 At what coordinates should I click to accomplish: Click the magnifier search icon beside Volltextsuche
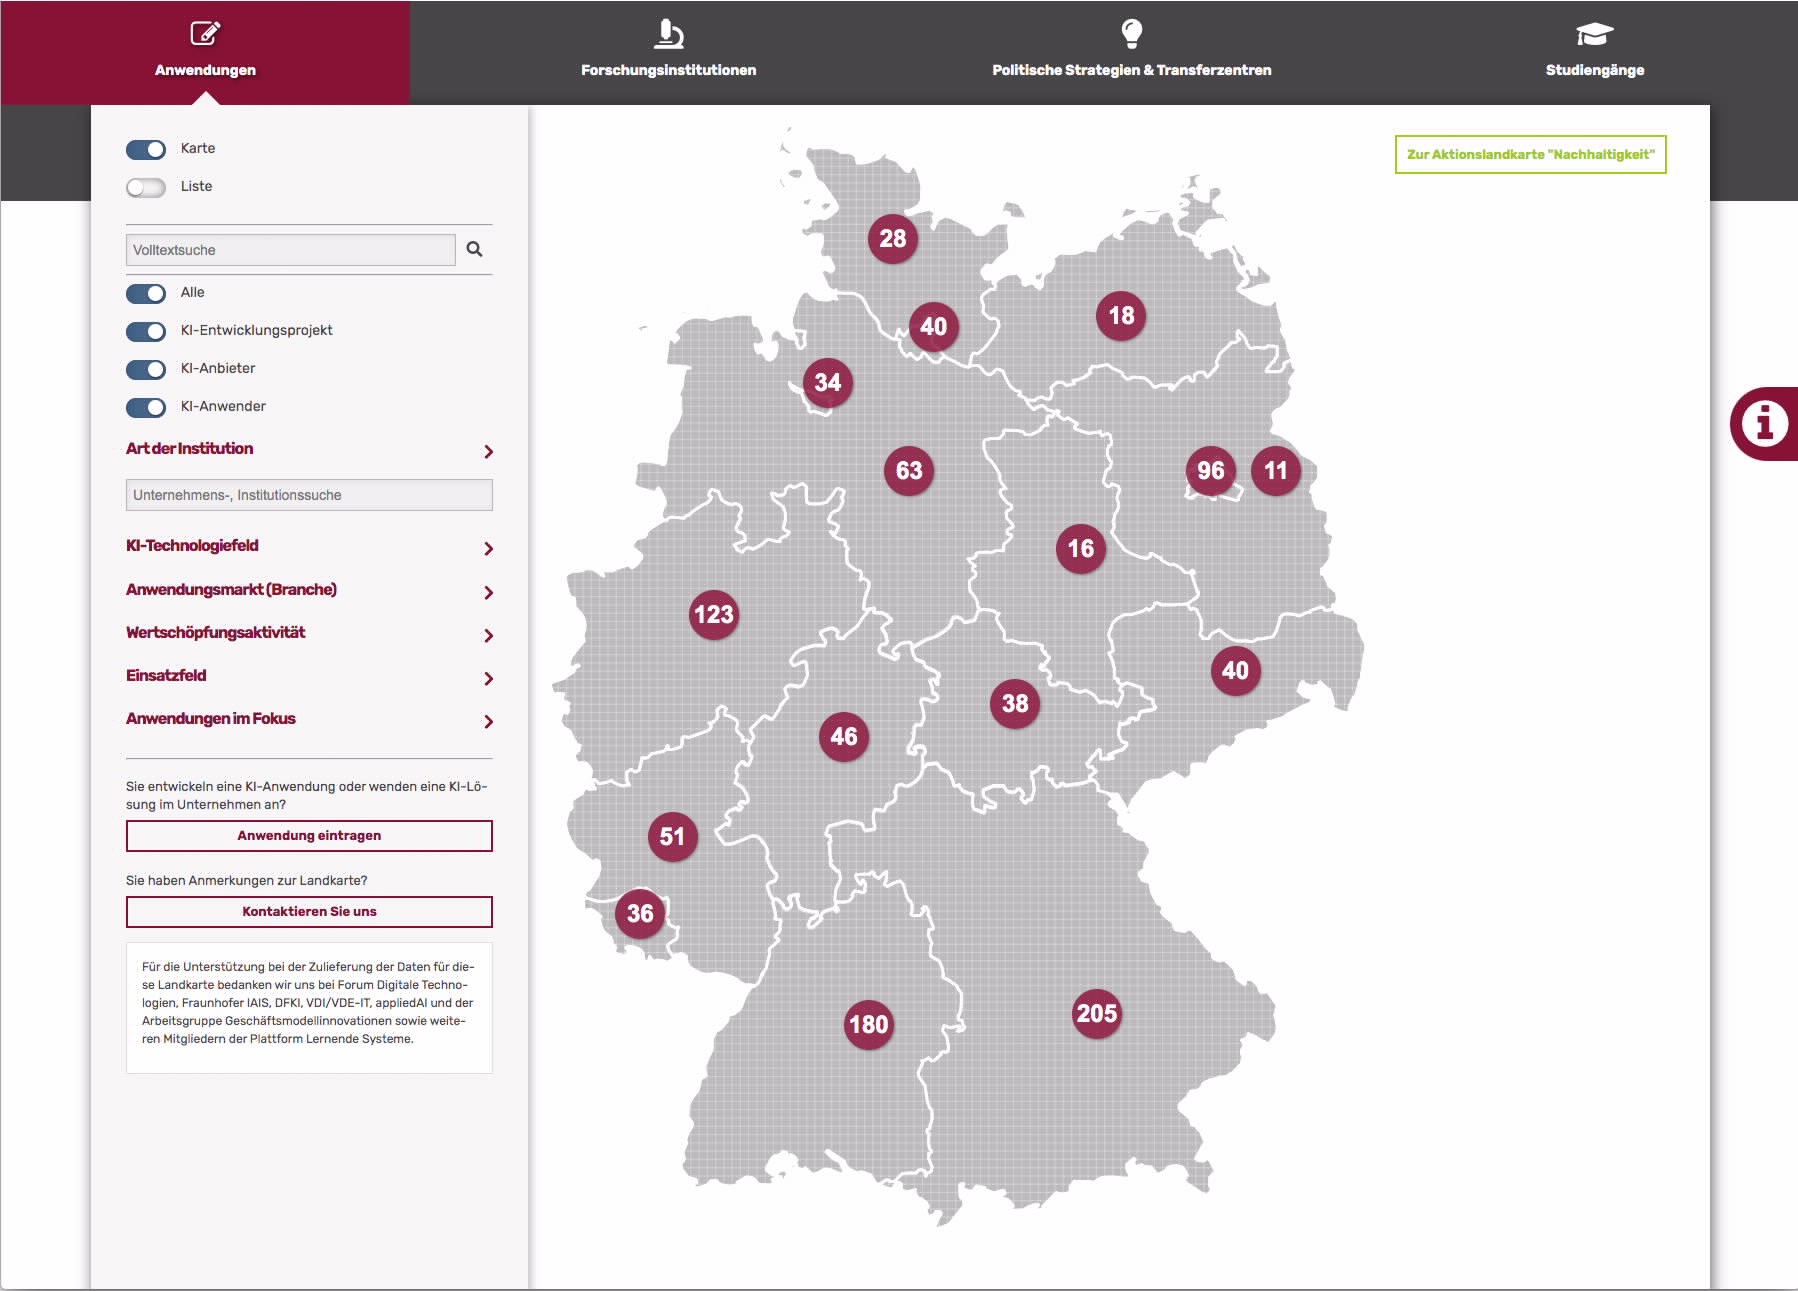474,249
